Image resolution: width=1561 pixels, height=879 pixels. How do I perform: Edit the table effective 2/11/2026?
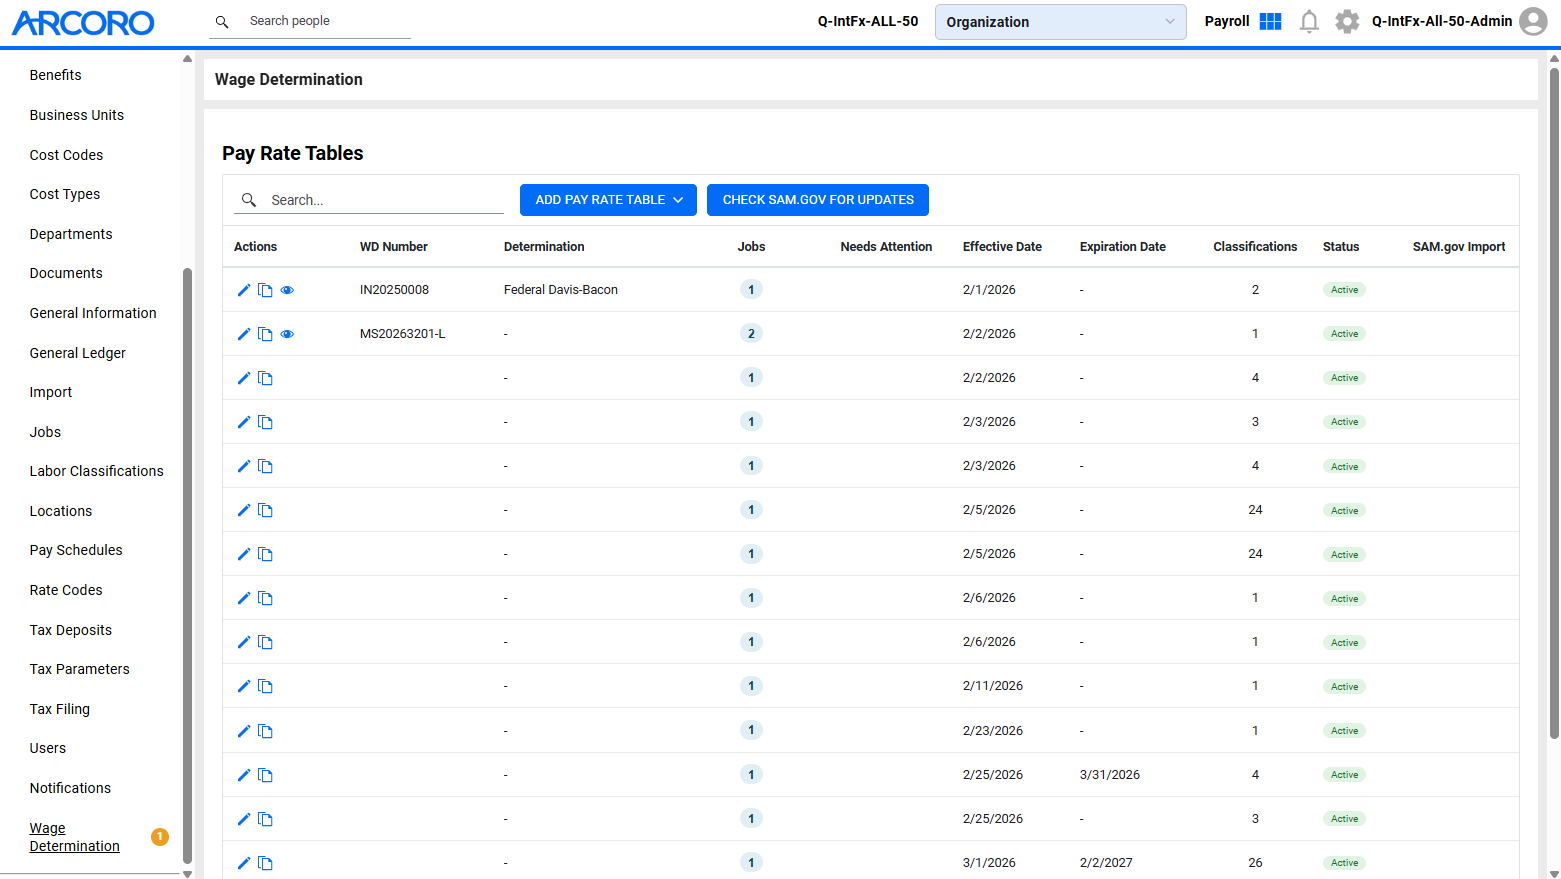pos(243,686)
